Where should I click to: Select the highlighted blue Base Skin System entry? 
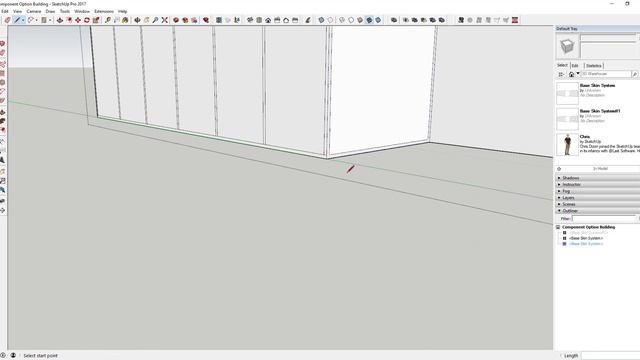586,244
